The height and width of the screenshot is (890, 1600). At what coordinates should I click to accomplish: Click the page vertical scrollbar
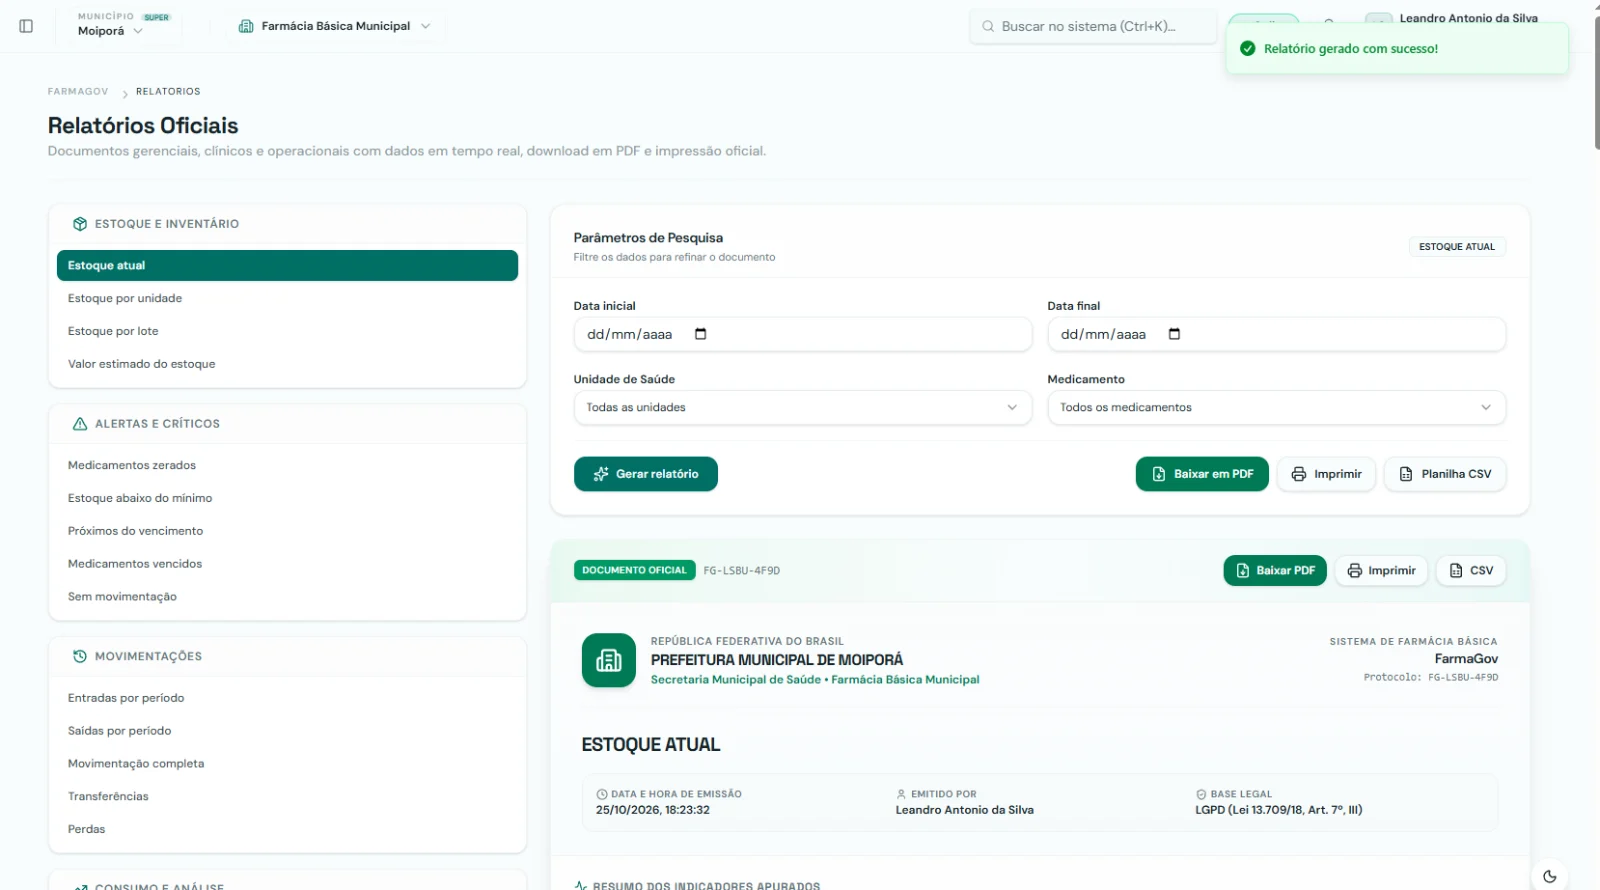[1596, 85]
